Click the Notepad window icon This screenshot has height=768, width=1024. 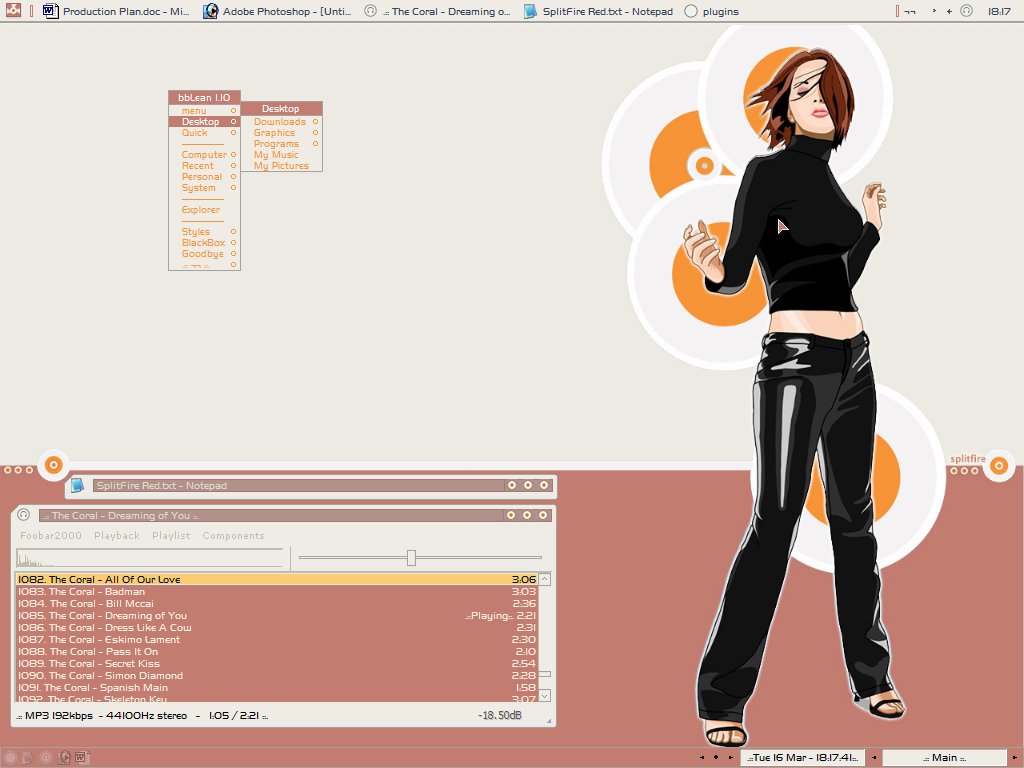78,485
